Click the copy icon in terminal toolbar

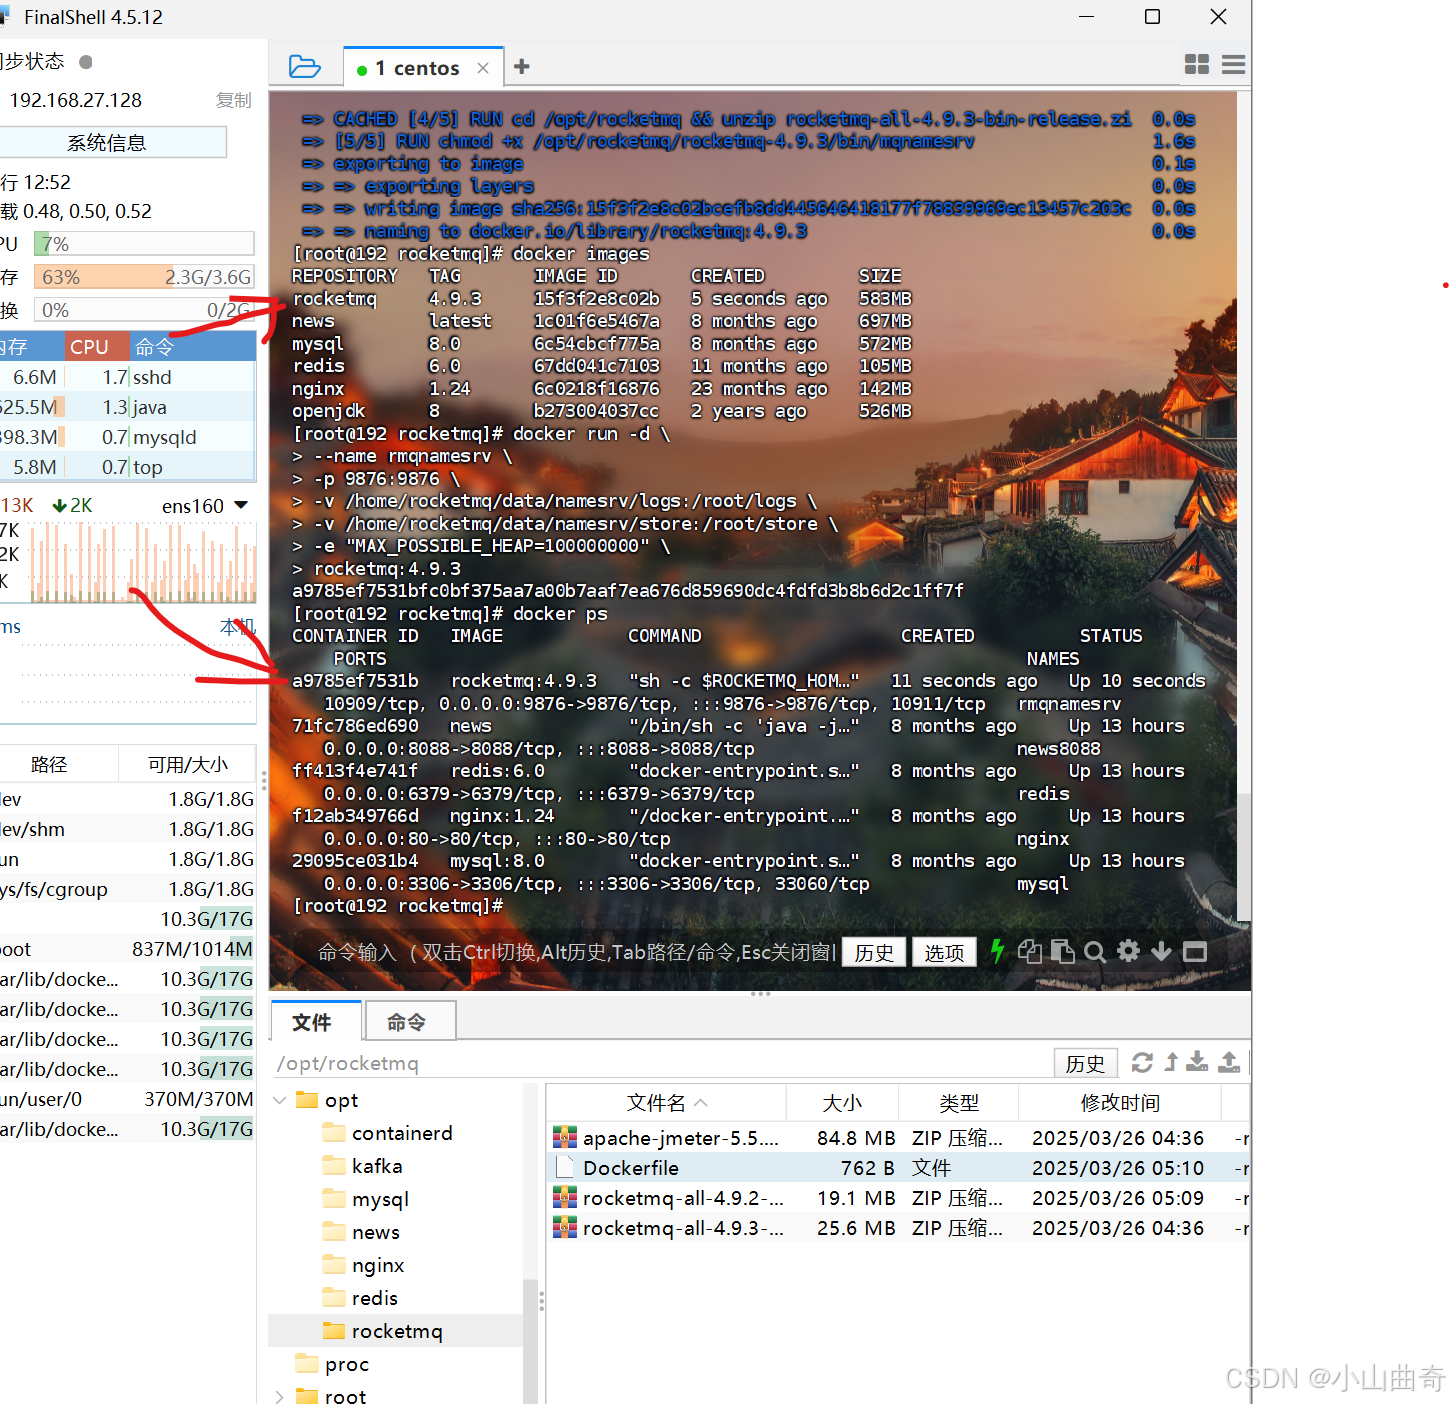1030,951
